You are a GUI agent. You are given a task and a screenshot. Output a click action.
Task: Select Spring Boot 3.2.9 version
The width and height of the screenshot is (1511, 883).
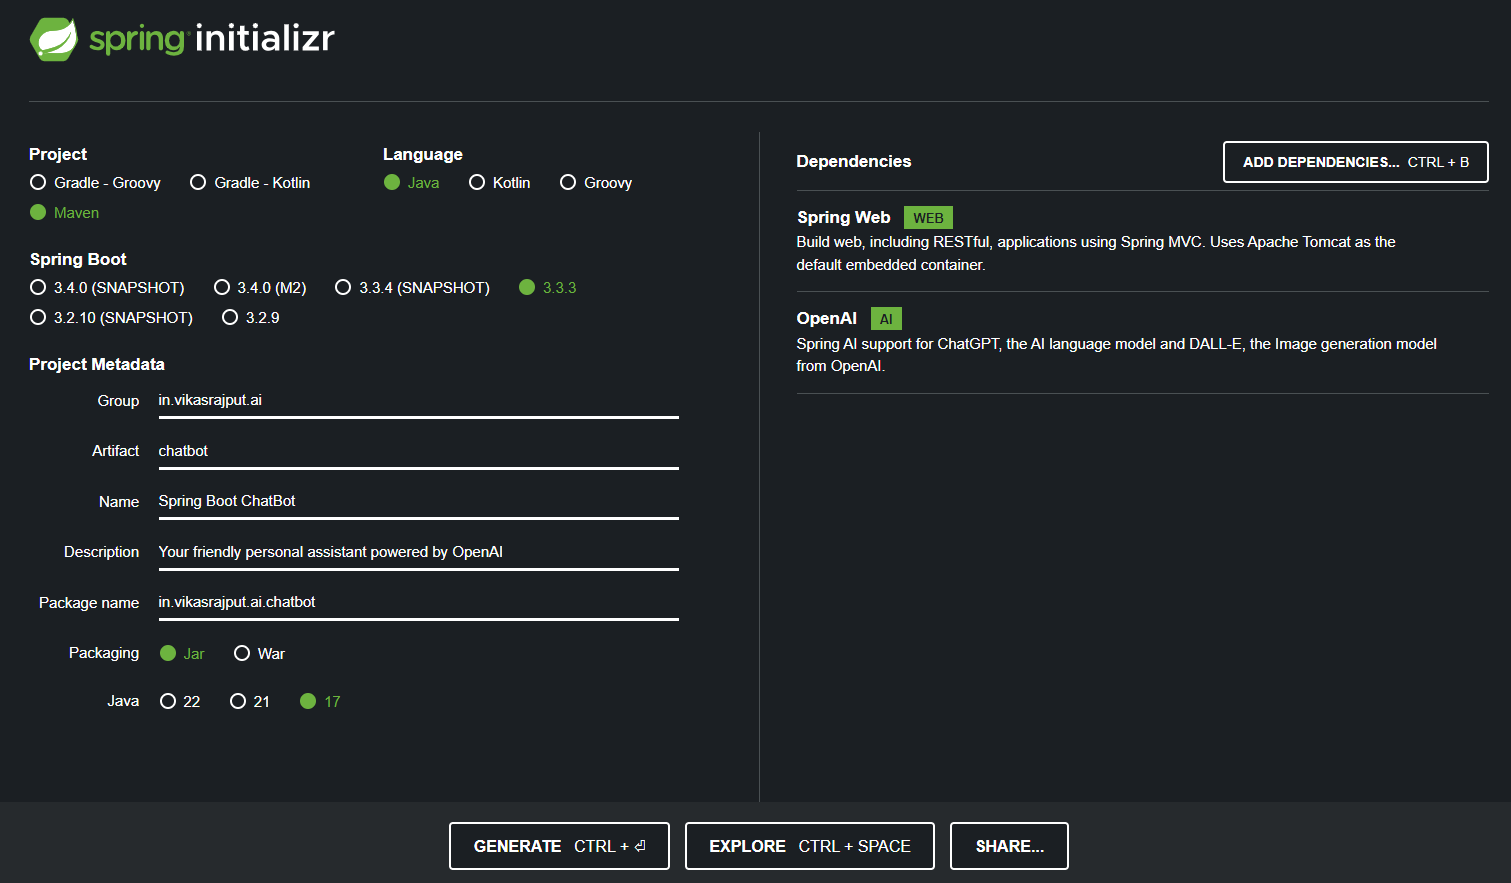pos(251,317)
